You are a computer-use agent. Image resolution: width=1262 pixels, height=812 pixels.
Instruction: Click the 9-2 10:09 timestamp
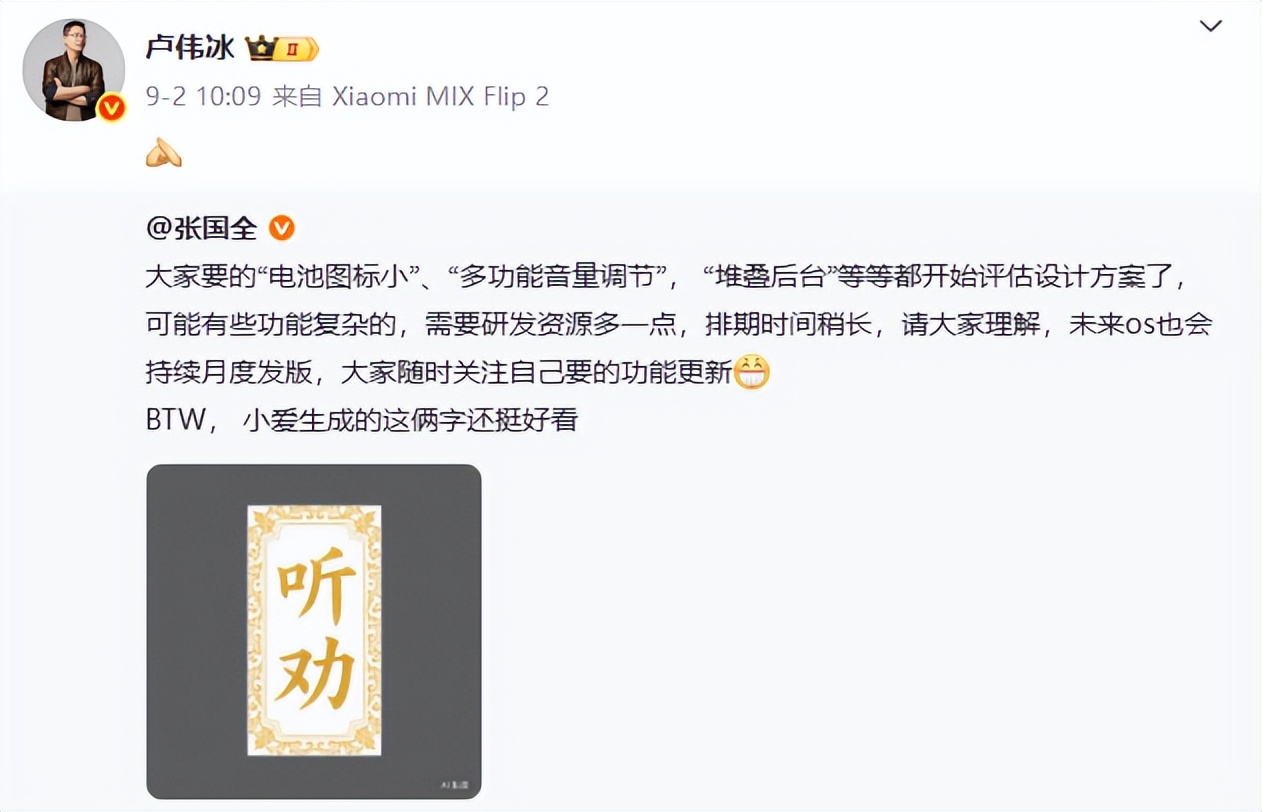(203, 96)
